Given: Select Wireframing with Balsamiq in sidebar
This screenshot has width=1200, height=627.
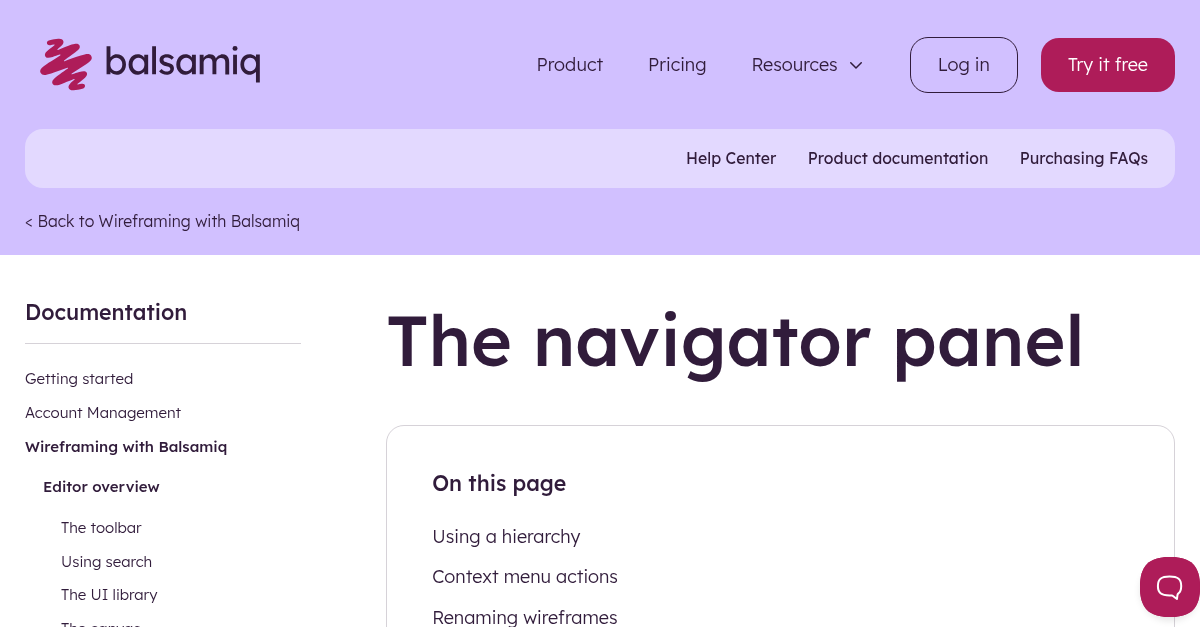Looking at the screenshot, I should click(126, 446).
